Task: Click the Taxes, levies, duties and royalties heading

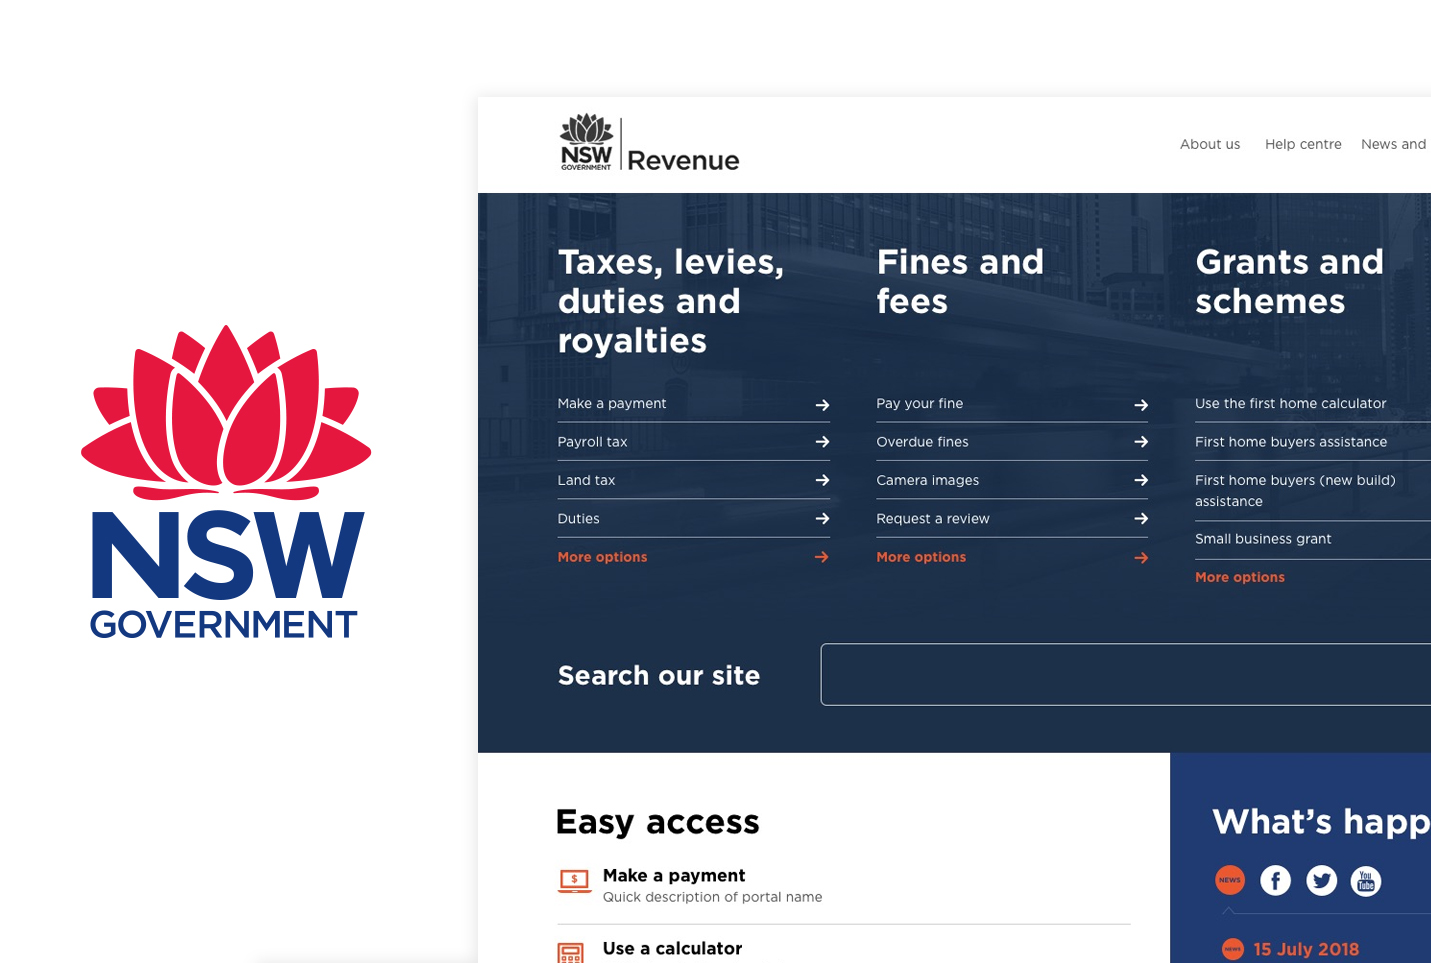Action: click(x=671, y=301)
